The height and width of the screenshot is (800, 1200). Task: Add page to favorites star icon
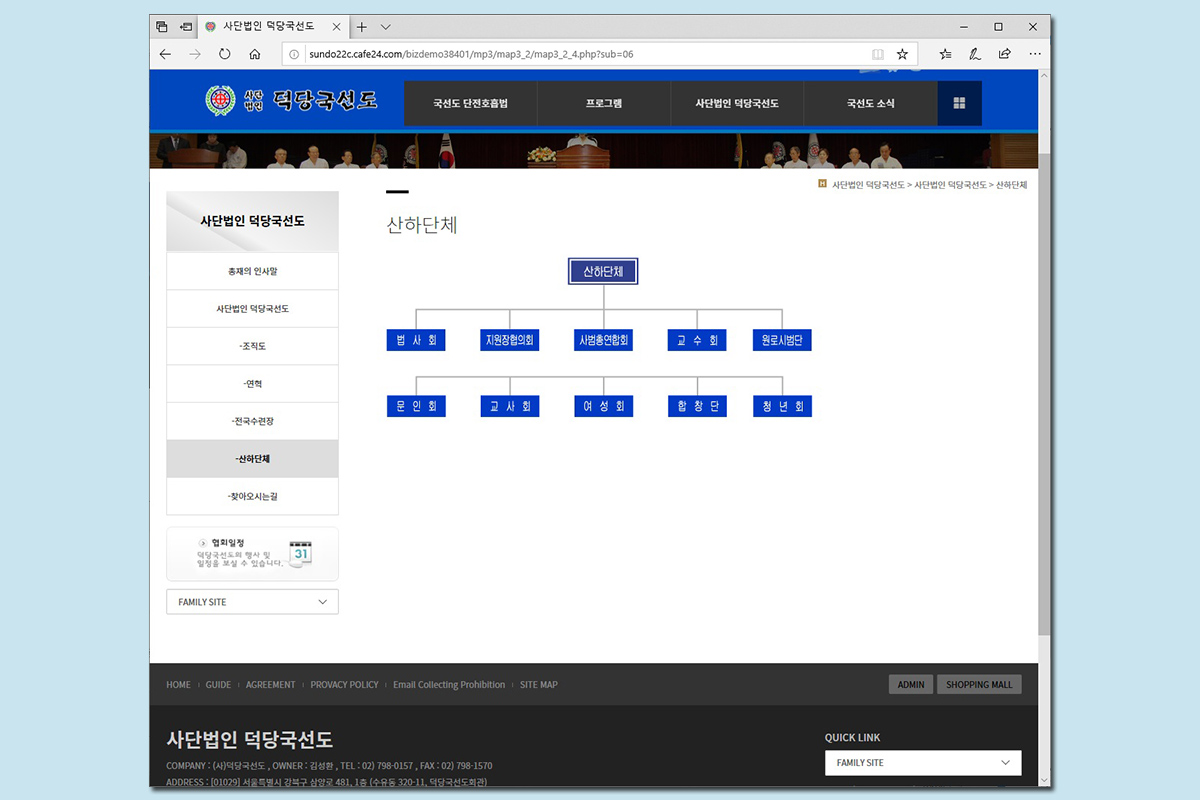[902, 54]
